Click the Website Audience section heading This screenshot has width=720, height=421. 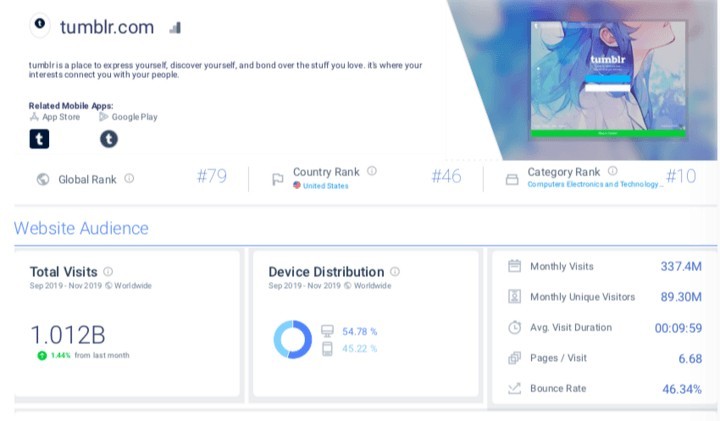click(x=81, y=228)
